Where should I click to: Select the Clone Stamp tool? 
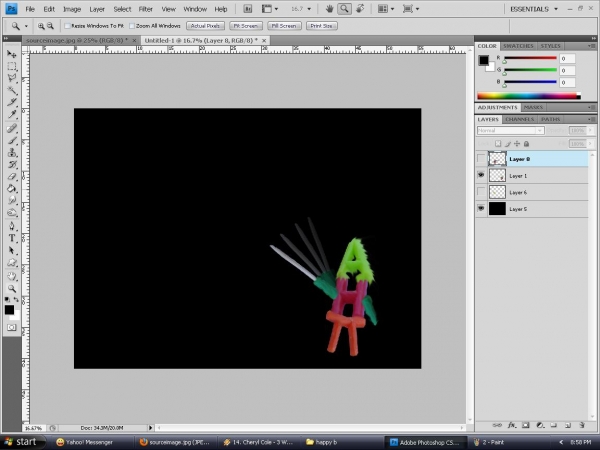point(12,152)
